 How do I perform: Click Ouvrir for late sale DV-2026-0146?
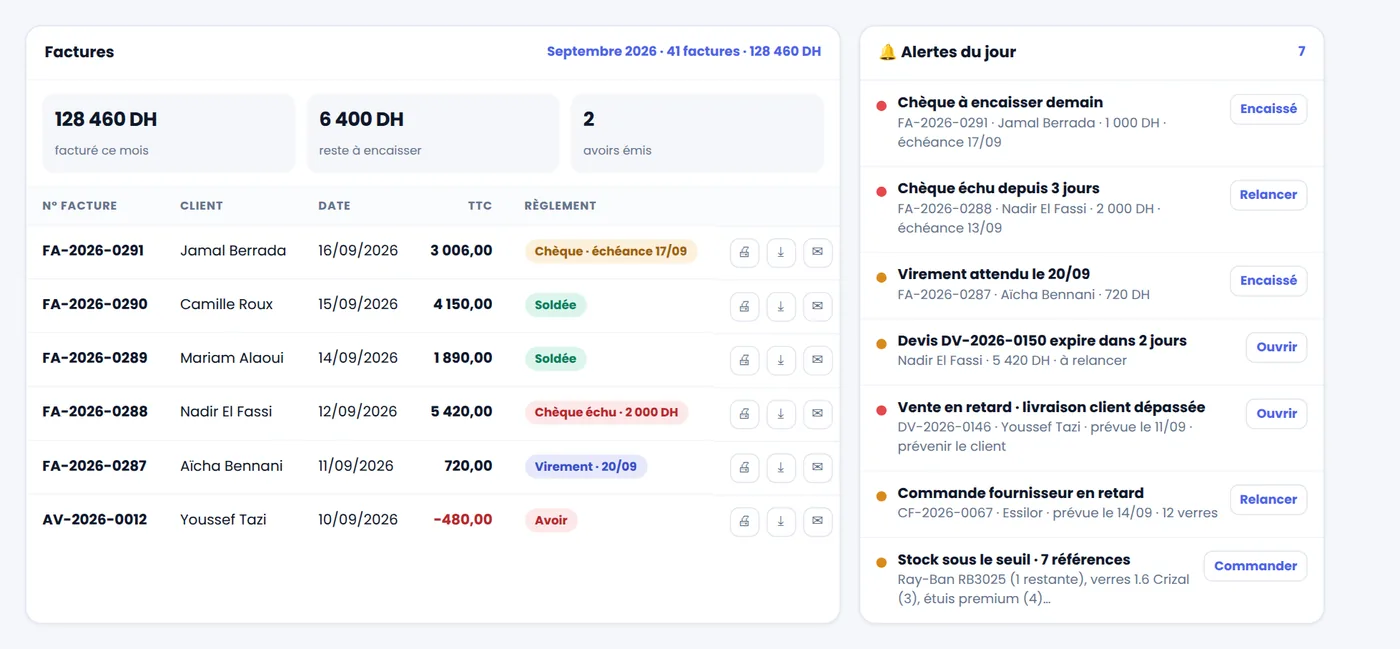[1276, 413]
